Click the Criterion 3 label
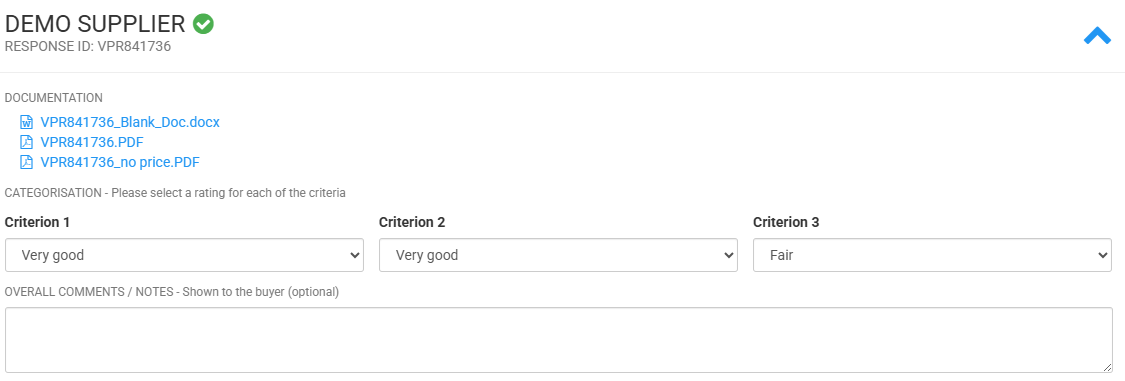The image size is (1125, 381). pos(786,222)
